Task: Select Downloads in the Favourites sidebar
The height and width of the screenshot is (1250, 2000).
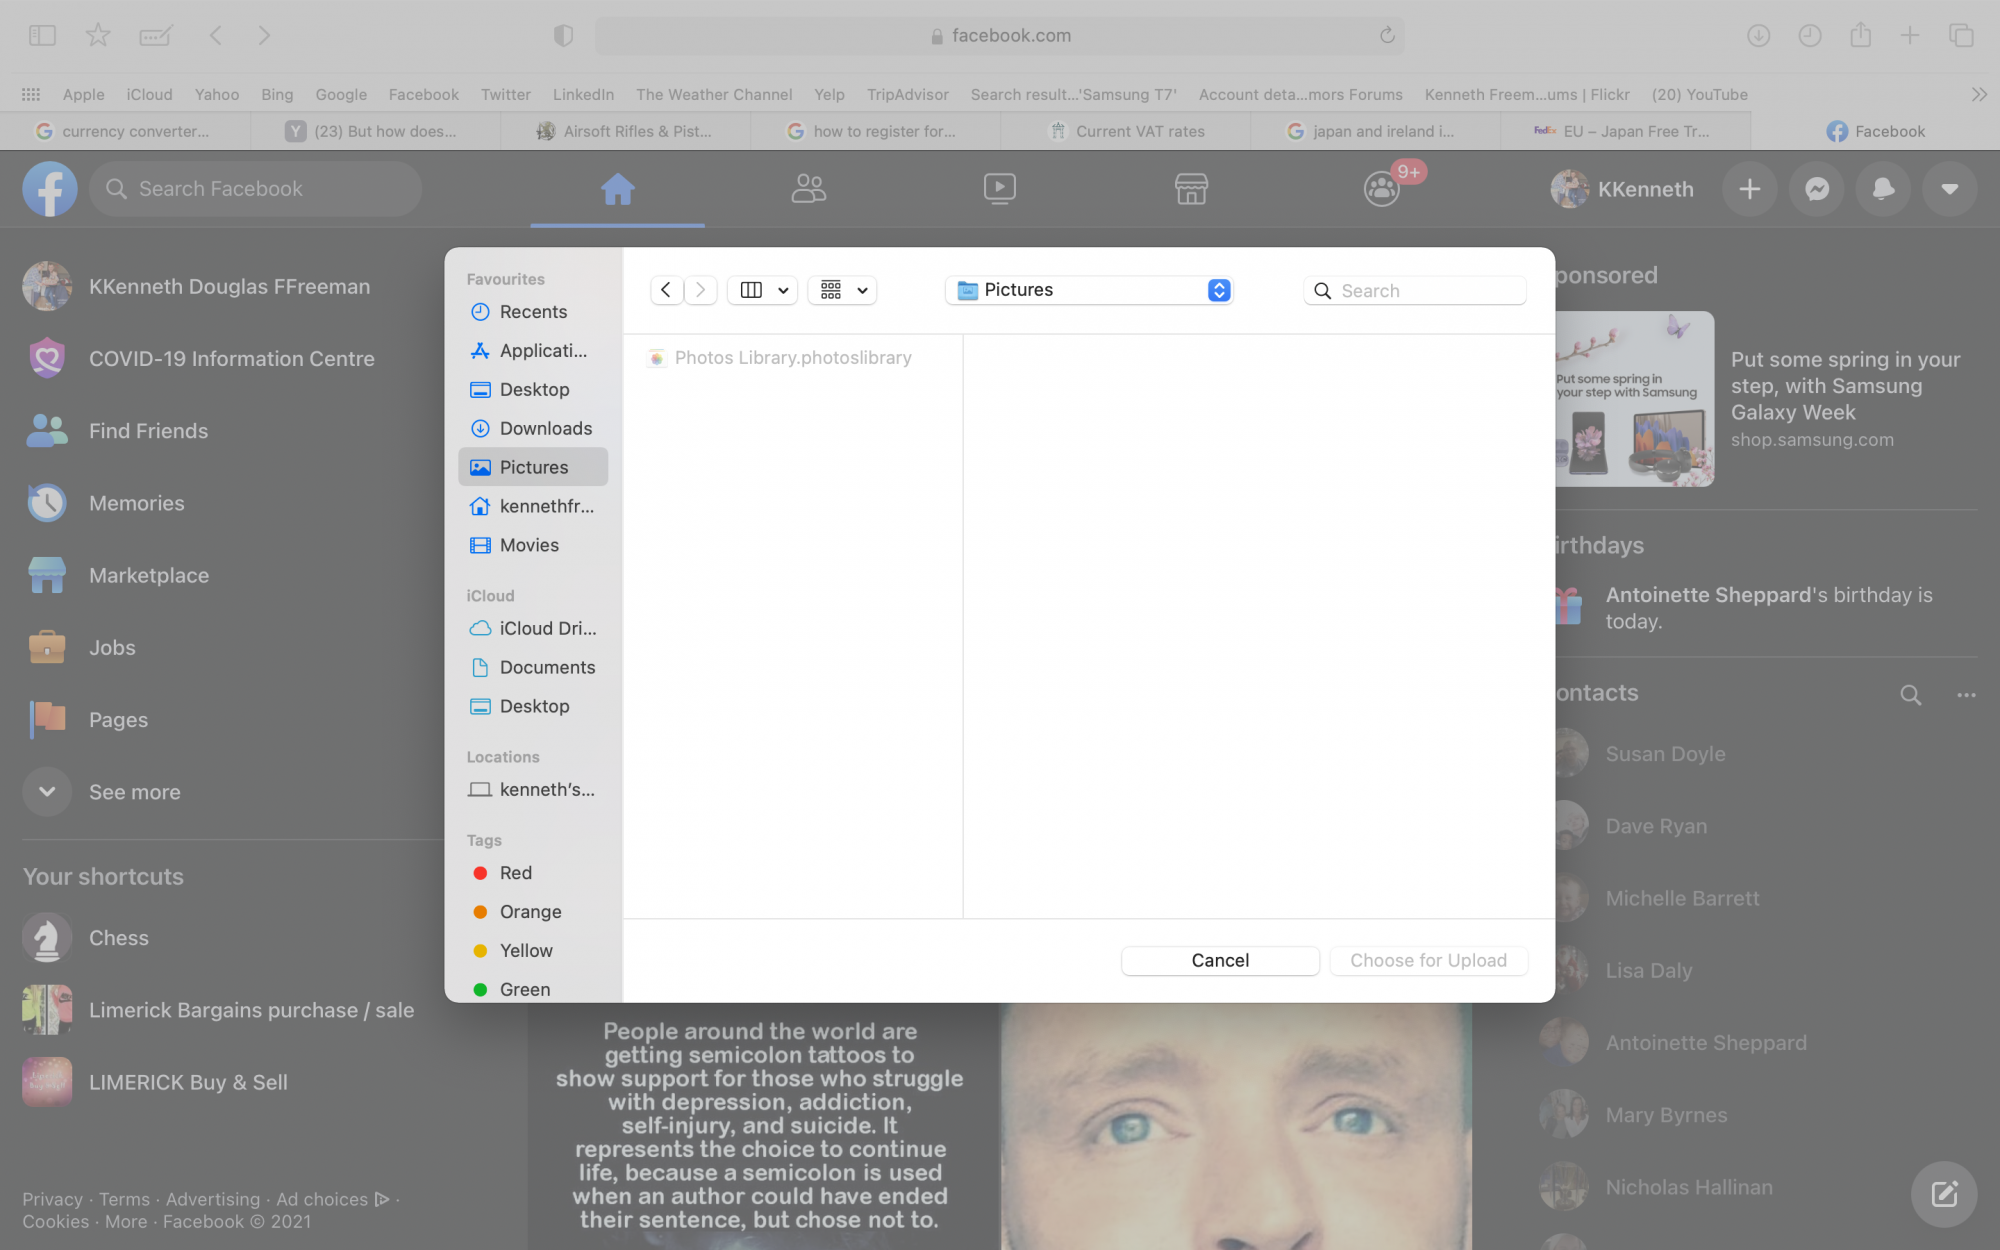Action: coord(545,428)
